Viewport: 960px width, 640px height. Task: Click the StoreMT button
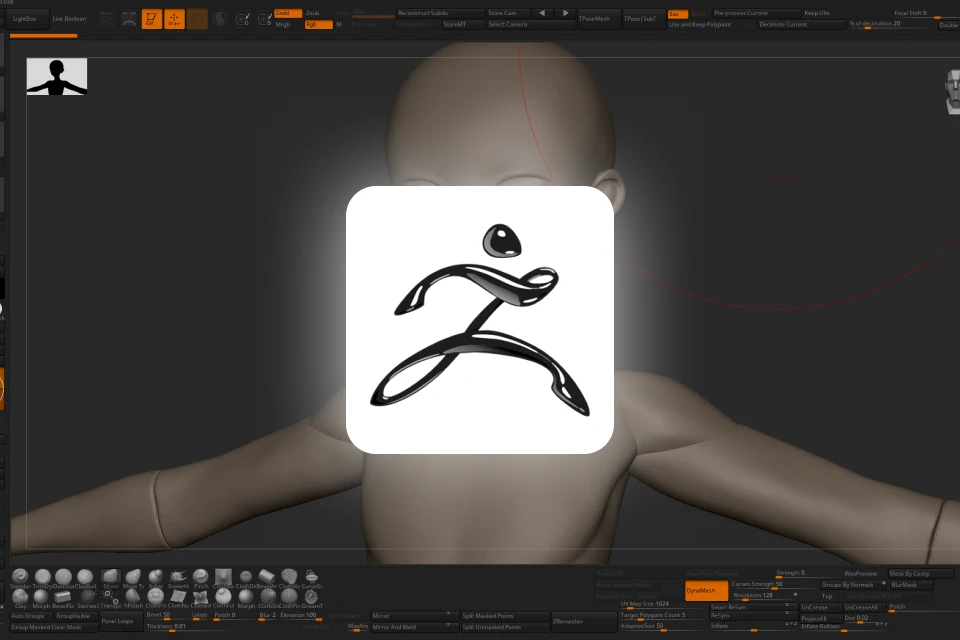[462, 24]
